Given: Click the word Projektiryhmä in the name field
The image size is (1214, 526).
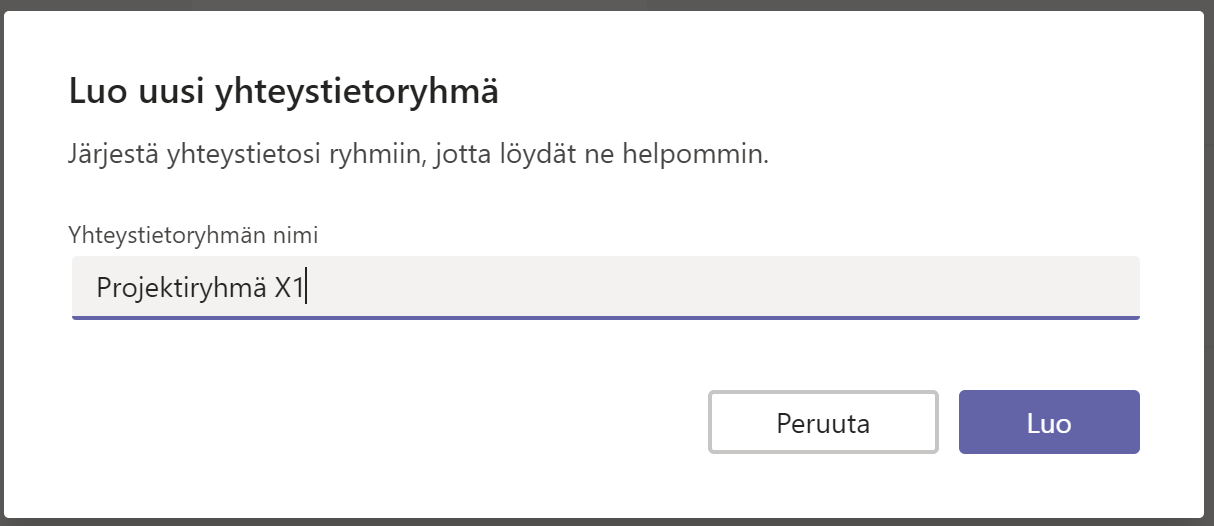Looking at the screenshot, I should 182,288.
